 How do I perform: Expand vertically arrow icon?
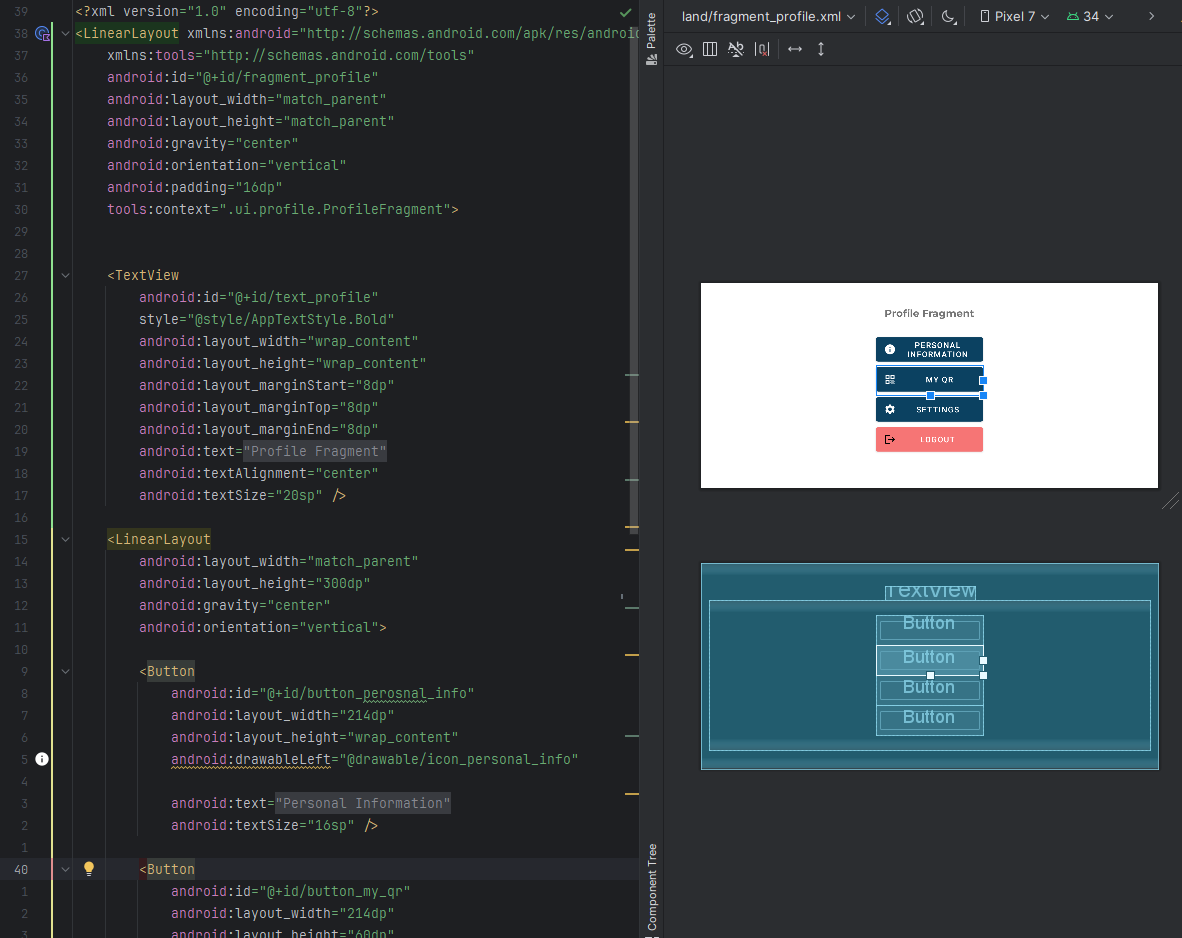821,50
